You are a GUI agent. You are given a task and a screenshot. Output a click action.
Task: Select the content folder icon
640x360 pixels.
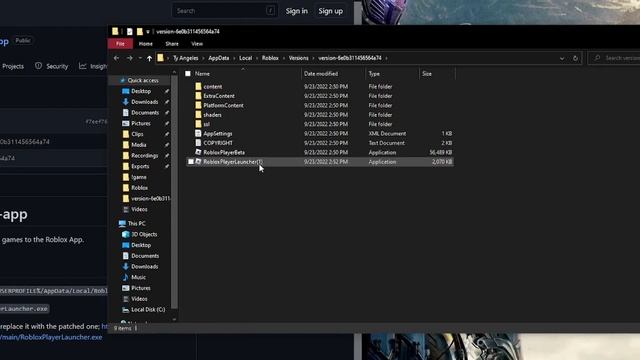(x=198, y=87)
